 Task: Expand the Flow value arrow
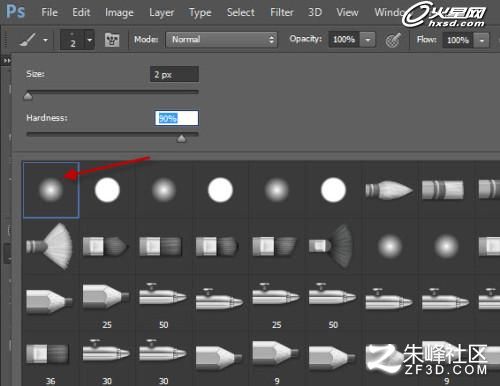tap(482, 41)
